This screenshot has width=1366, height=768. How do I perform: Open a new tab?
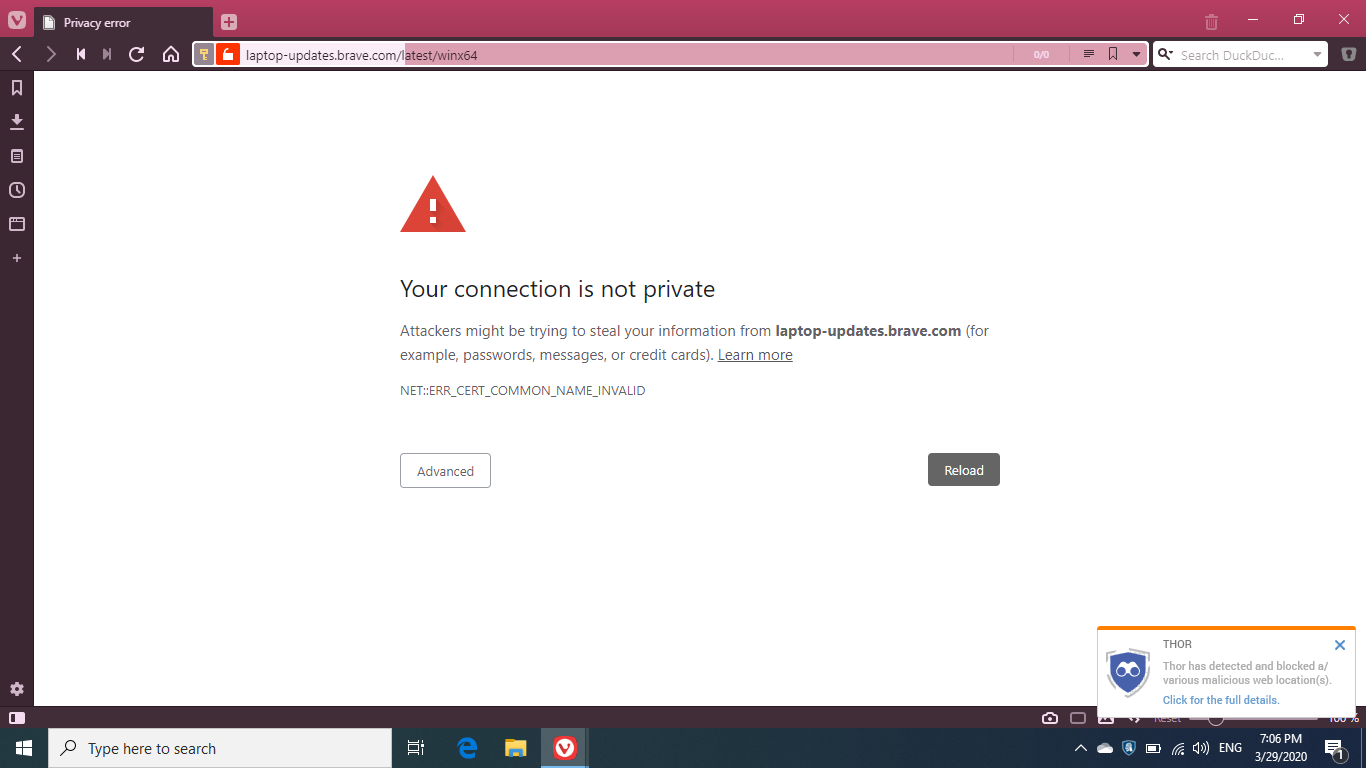[x=229, y=22]
